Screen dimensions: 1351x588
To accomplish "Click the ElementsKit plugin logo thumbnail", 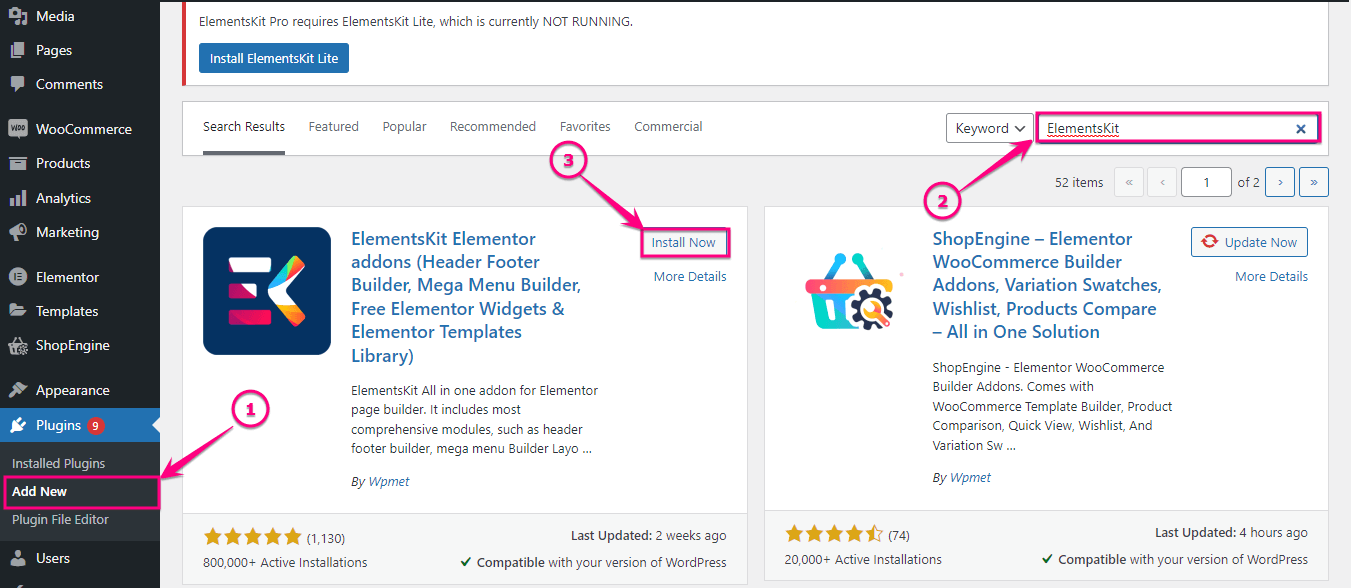I will pyautogui.click(x=267, y=291).
